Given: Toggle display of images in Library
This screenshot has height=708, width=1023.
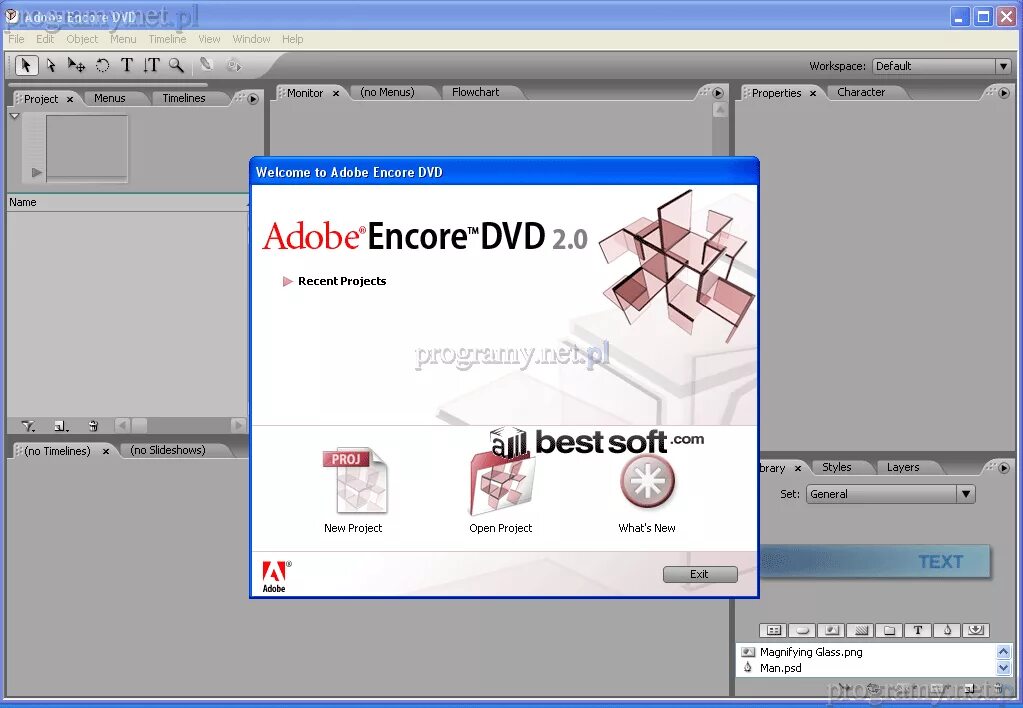Looking at the screenshot, I should pyautogui.click(x=831, y=630).
